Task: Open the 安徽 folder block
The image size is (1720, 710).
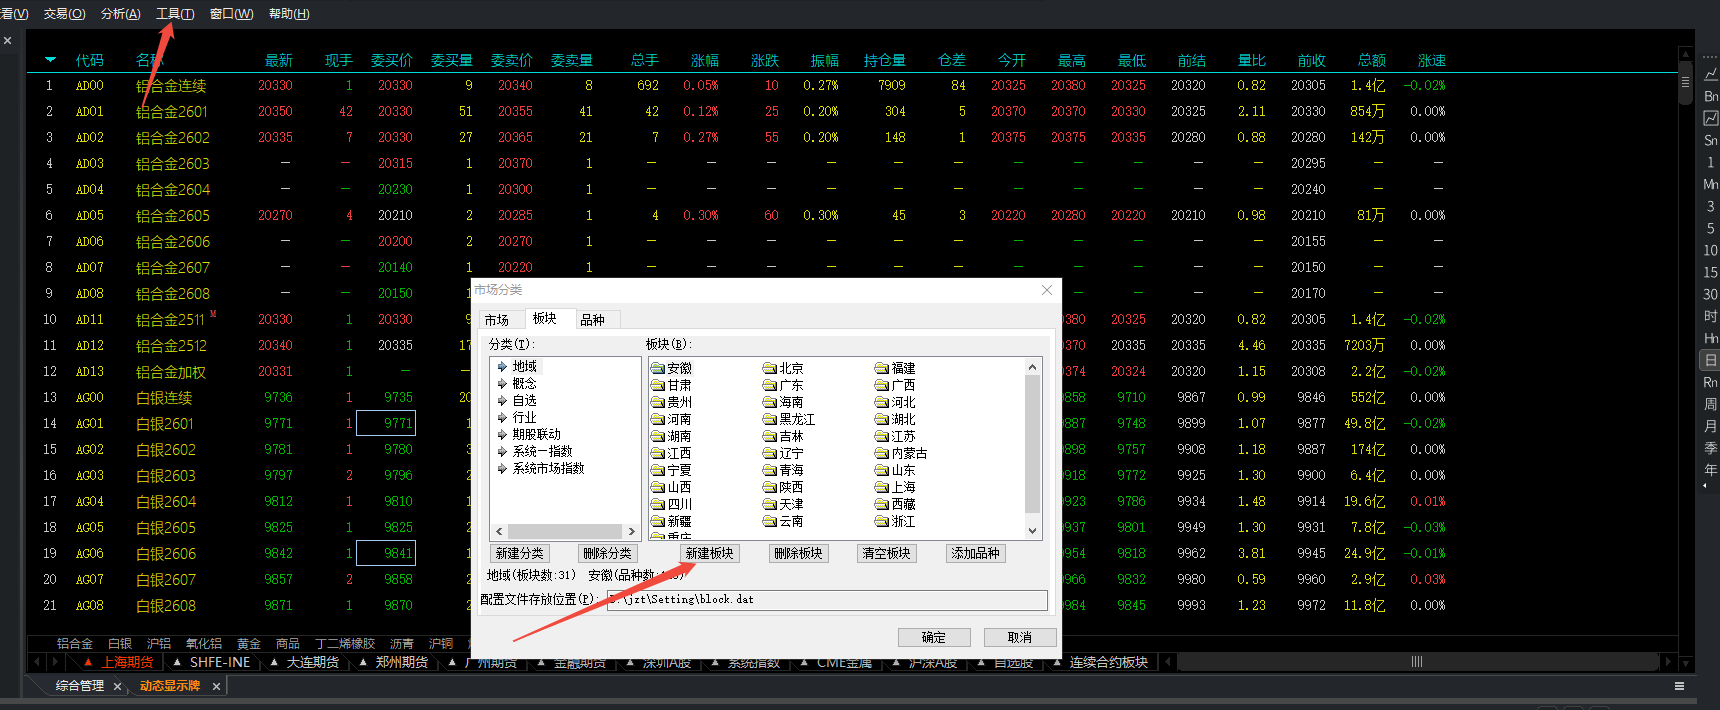Action: [x=671, y=368]
